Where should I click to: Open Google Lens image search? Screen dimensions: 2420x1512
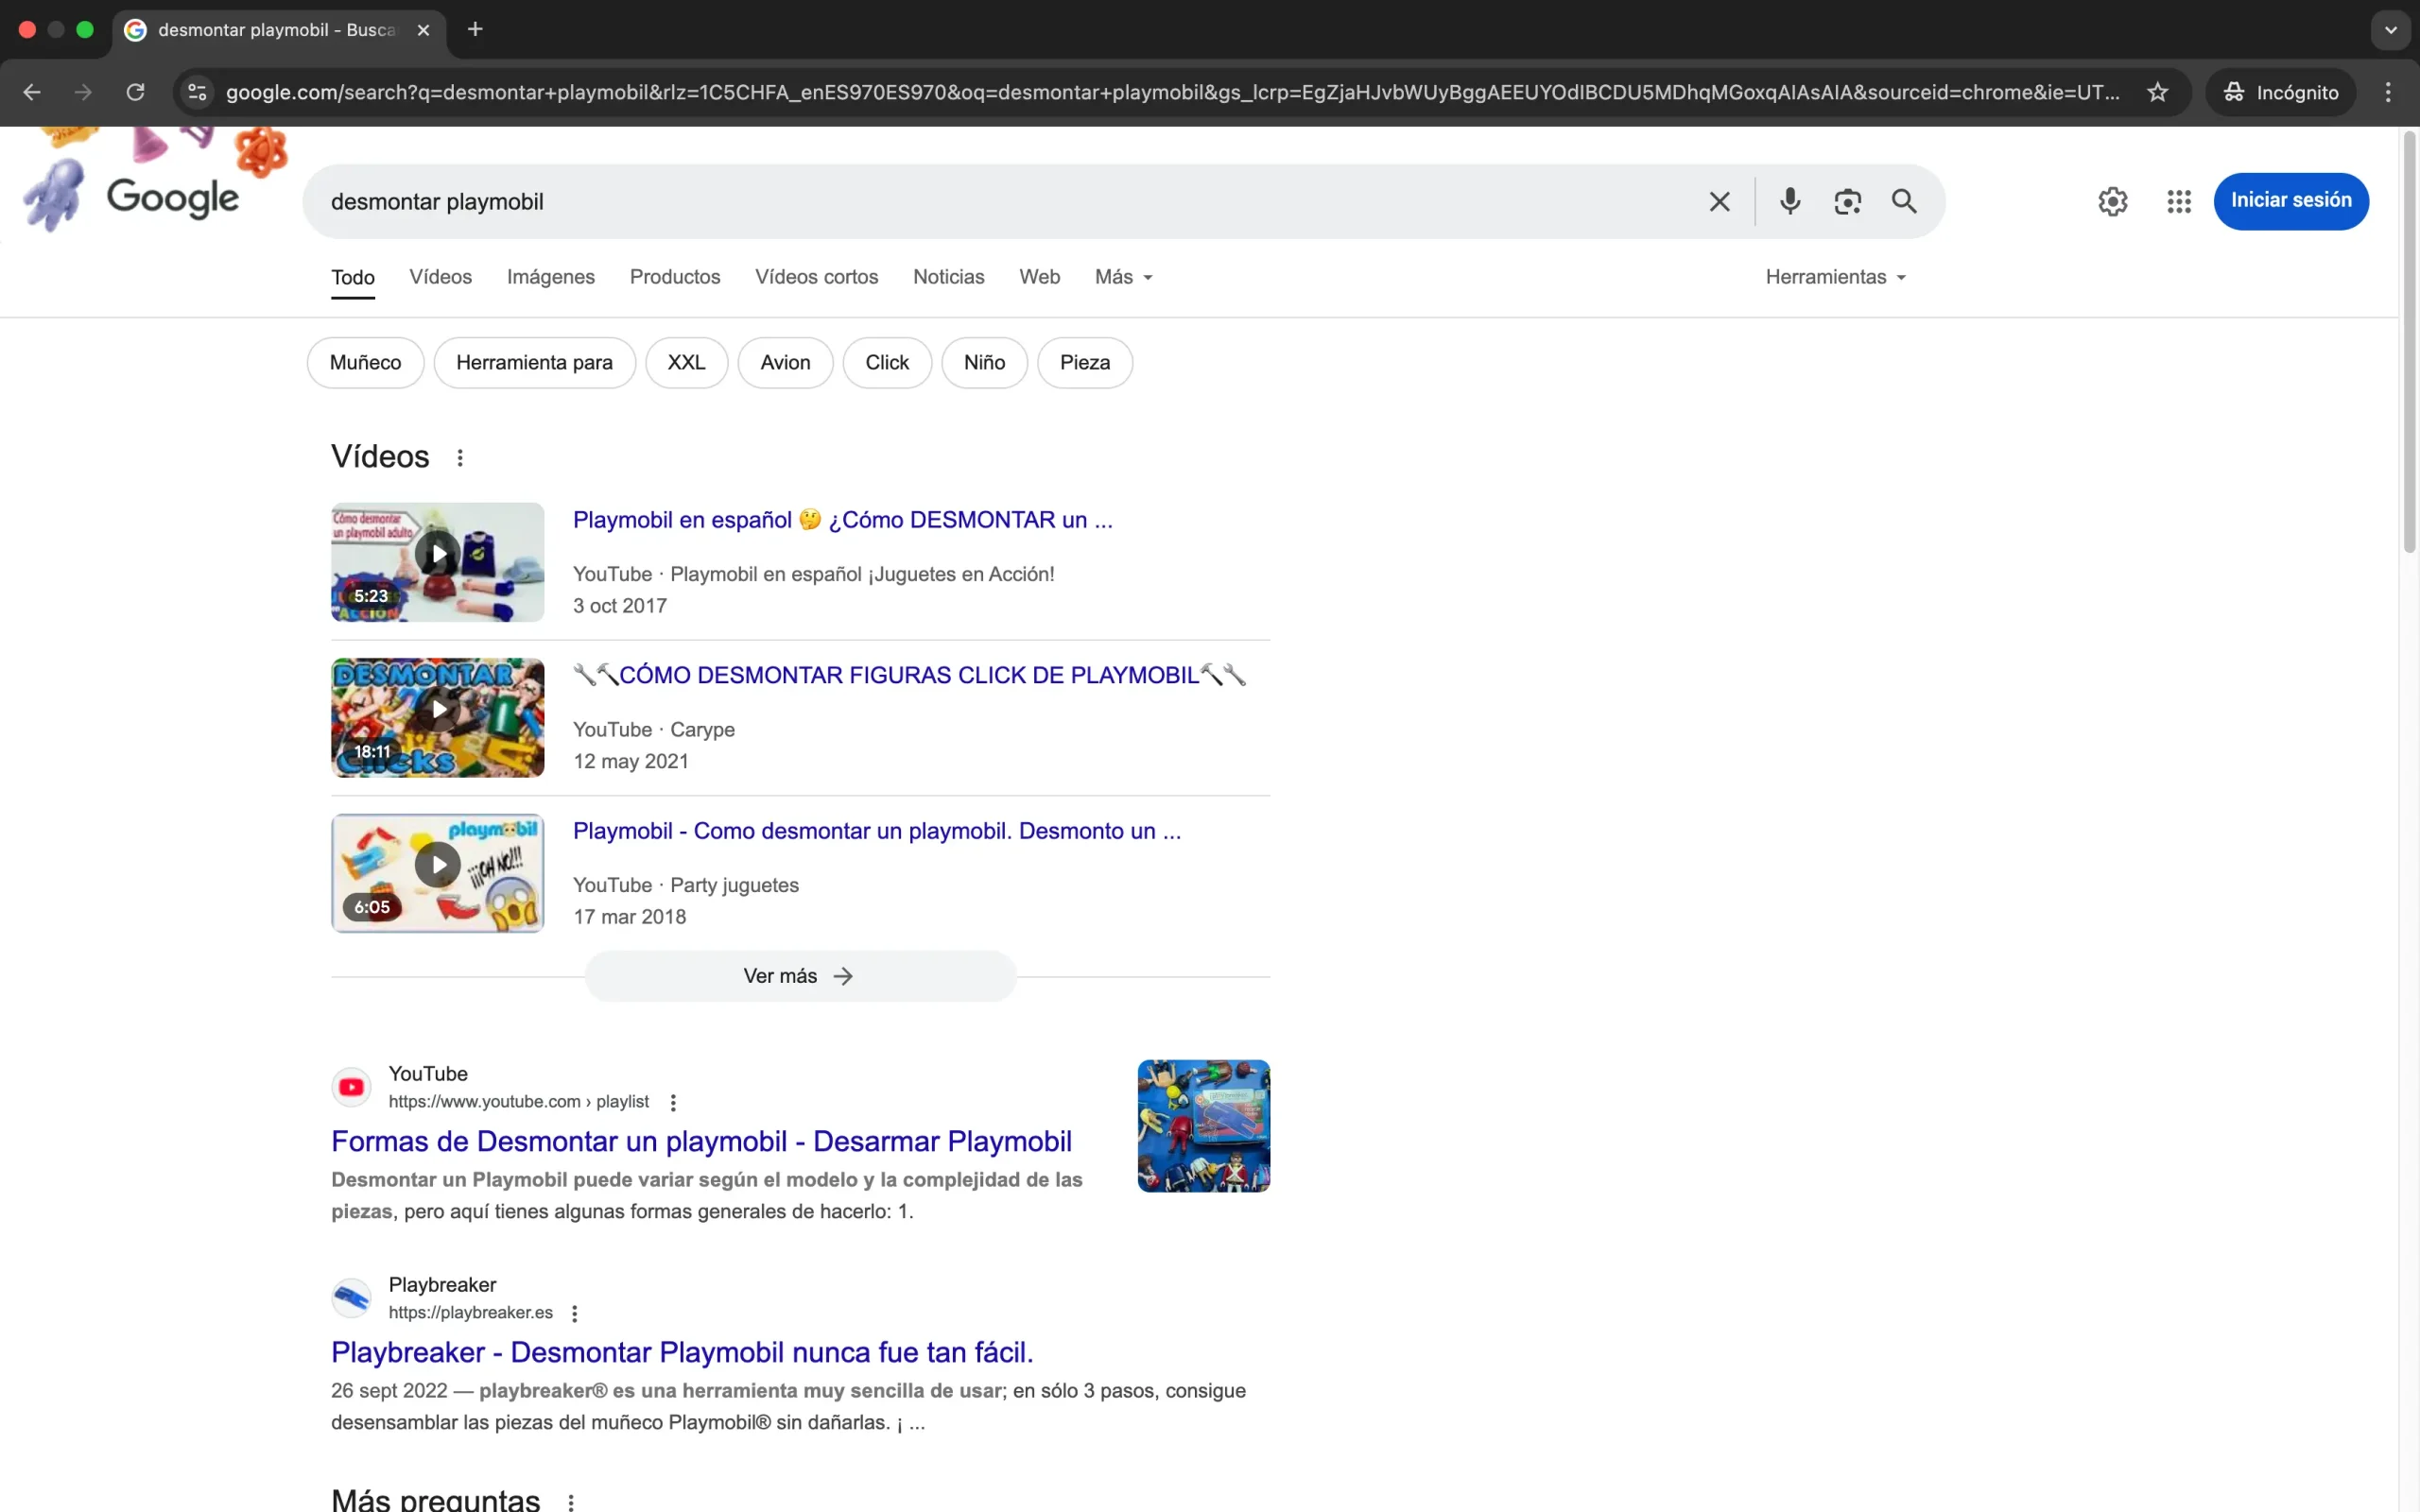click(1846, 201)
